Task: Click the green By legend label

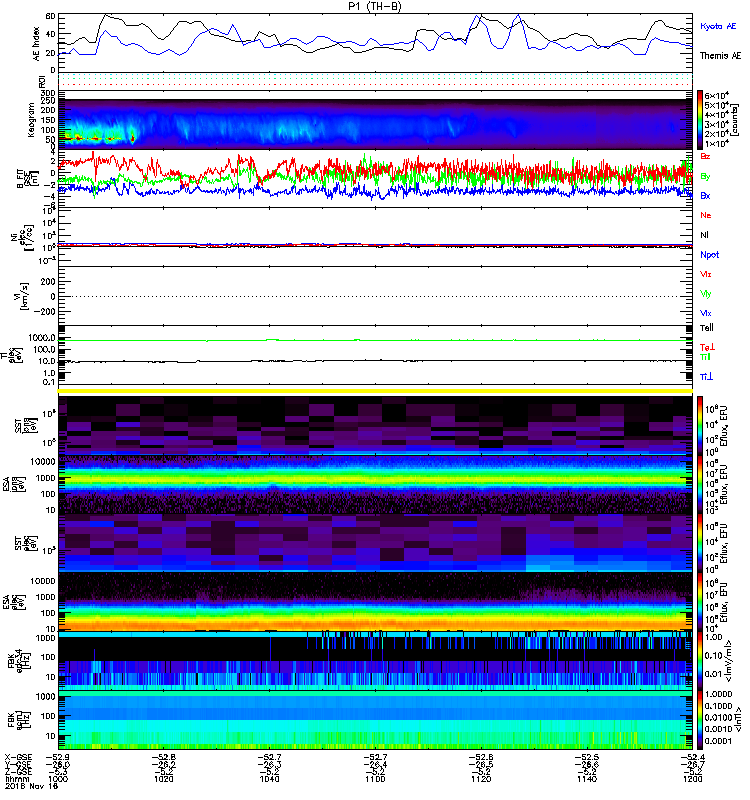Action: (x=705, y=176)
